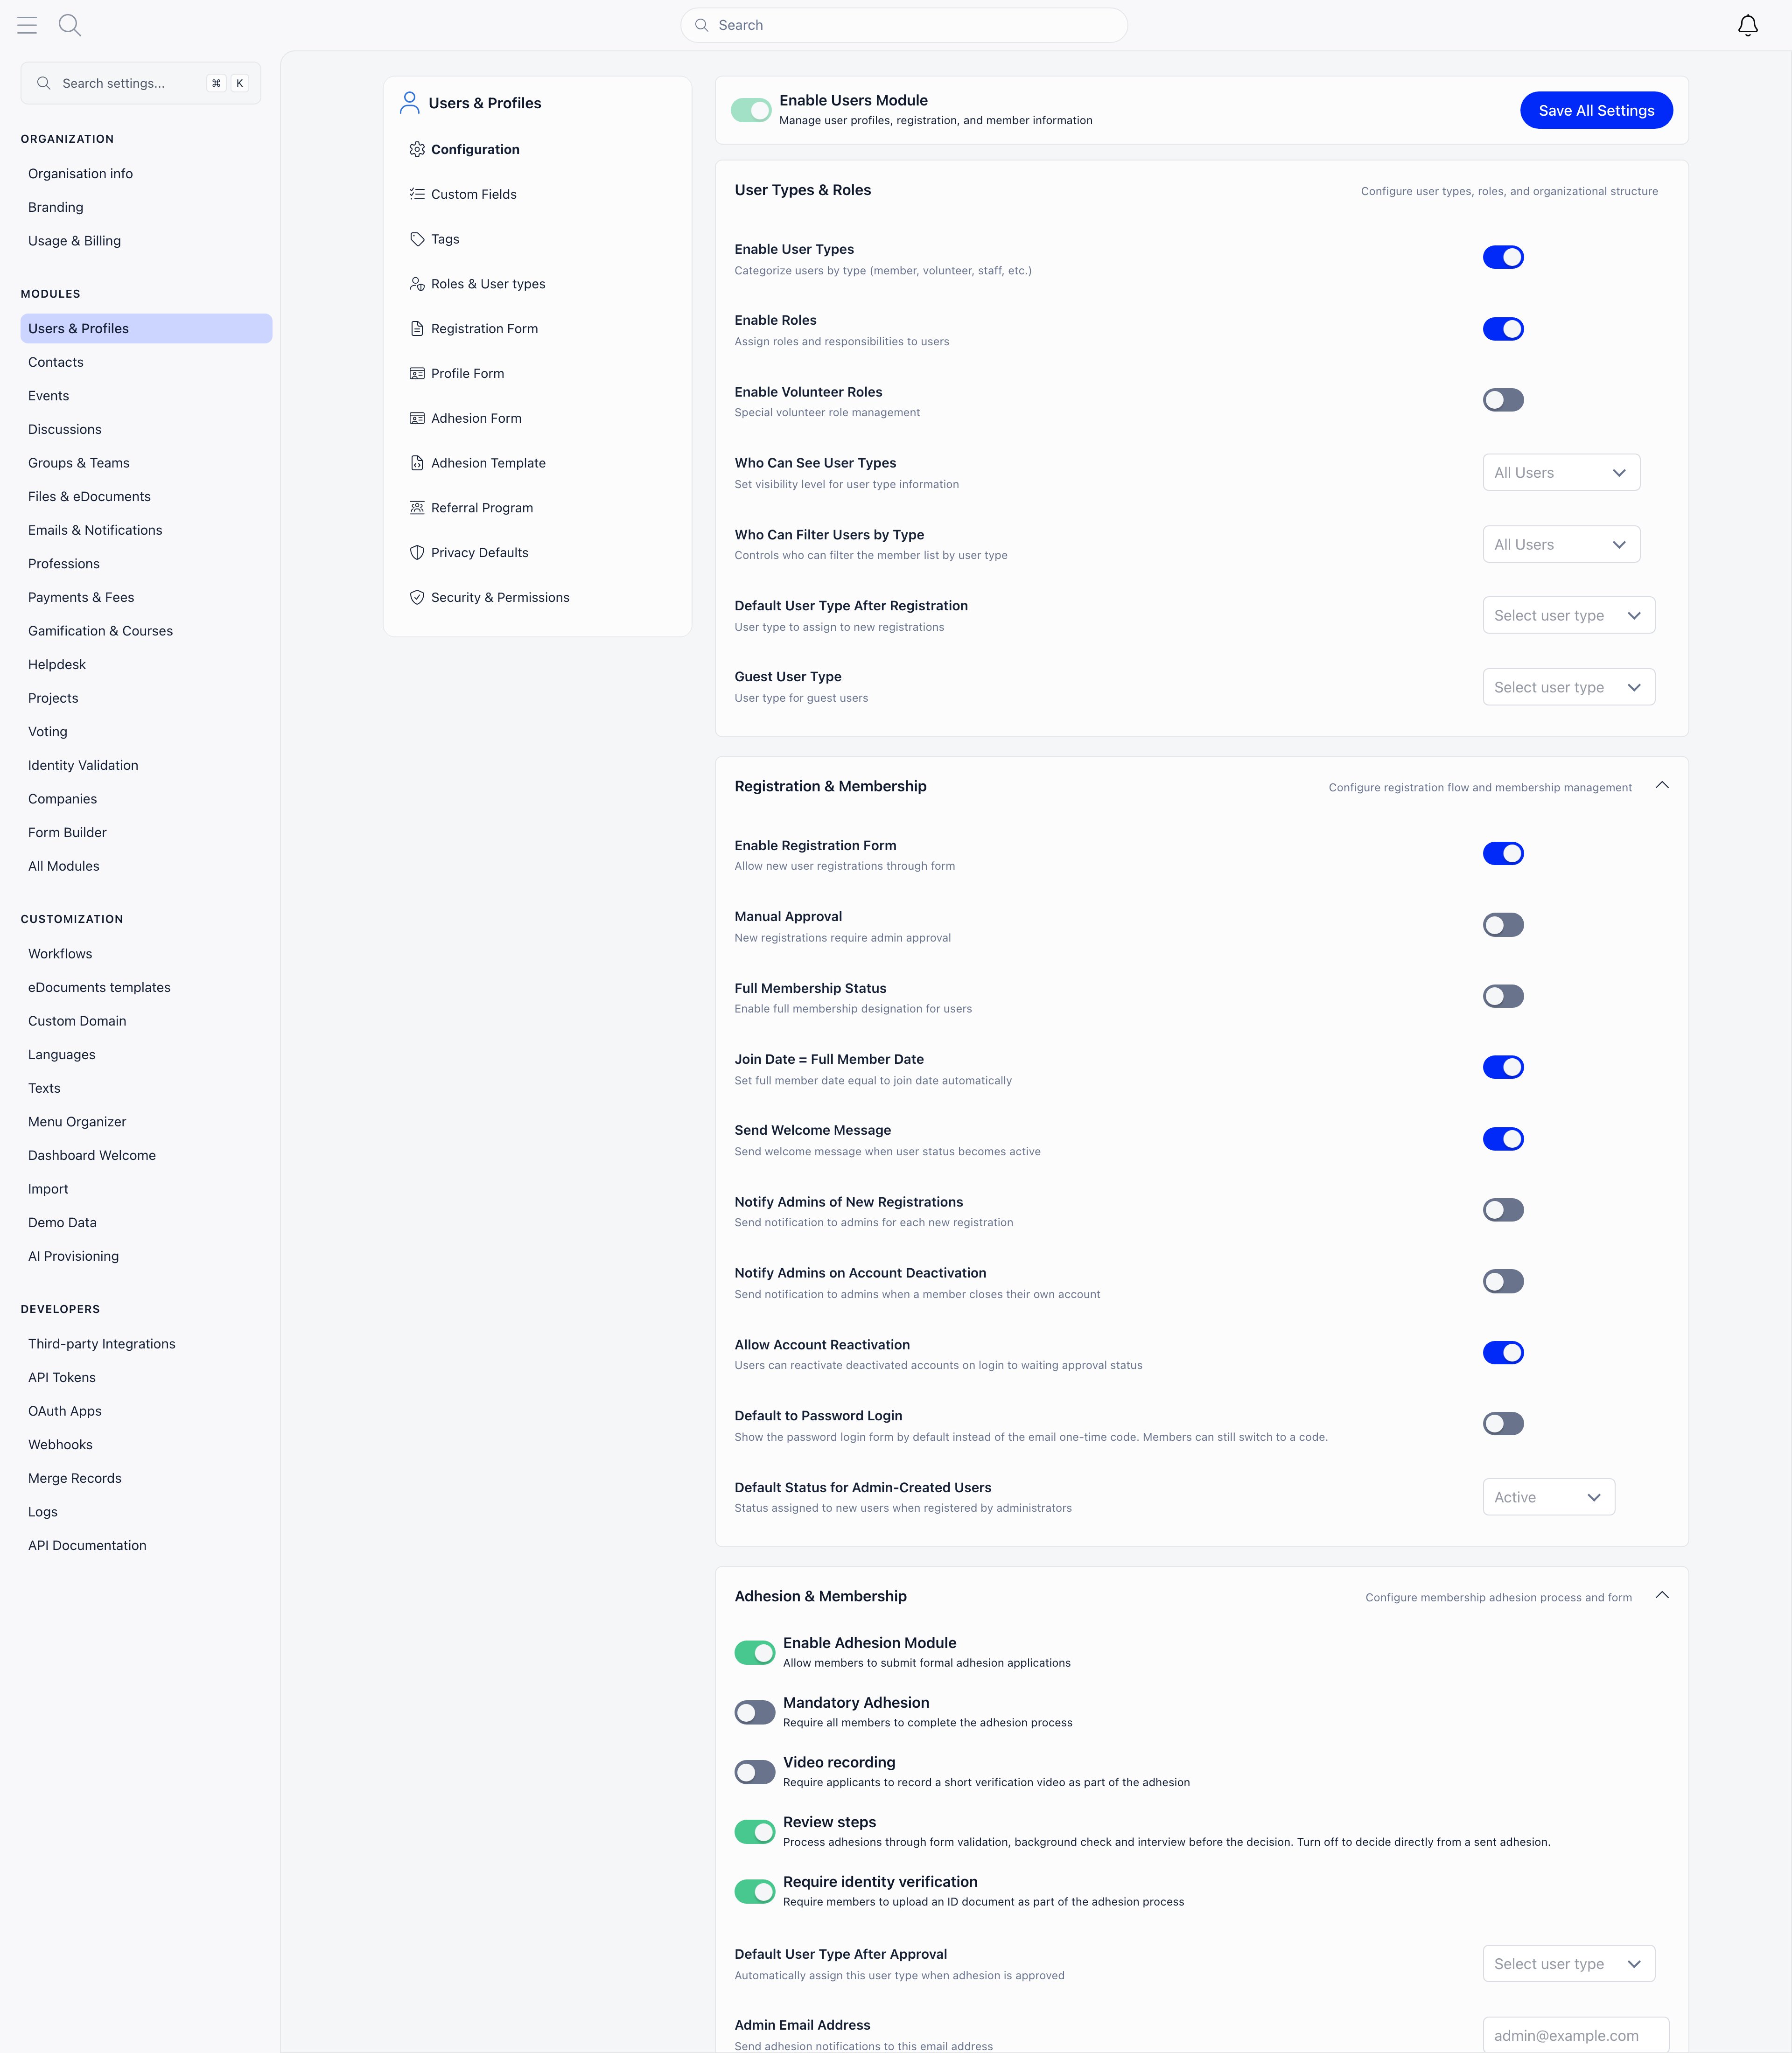
Task: Click the search icon in settings search
Action: 44,83
